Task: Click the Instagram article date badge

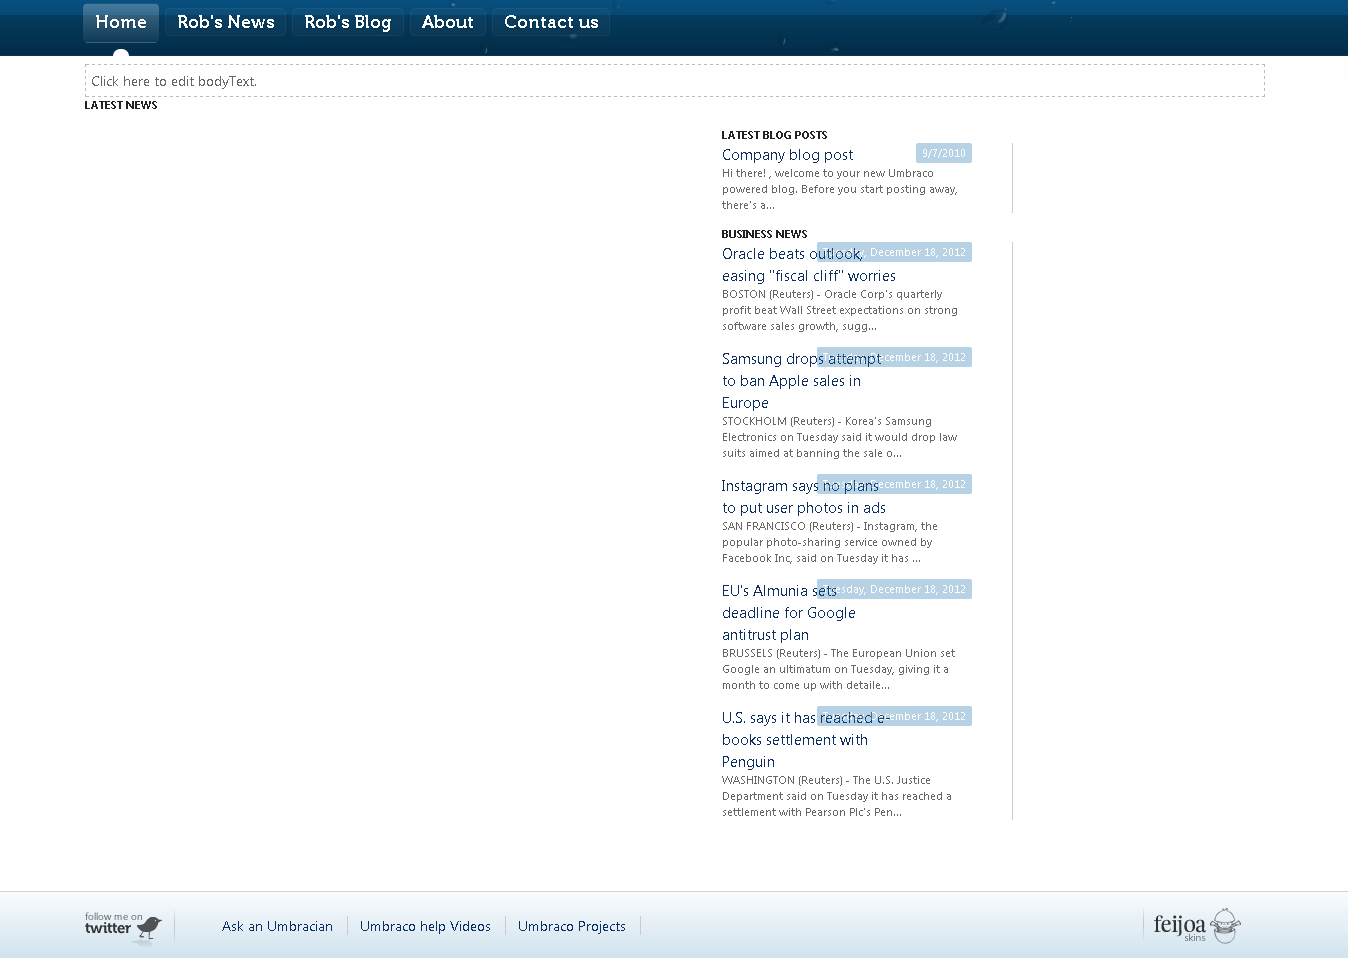Action: (894, 484)
